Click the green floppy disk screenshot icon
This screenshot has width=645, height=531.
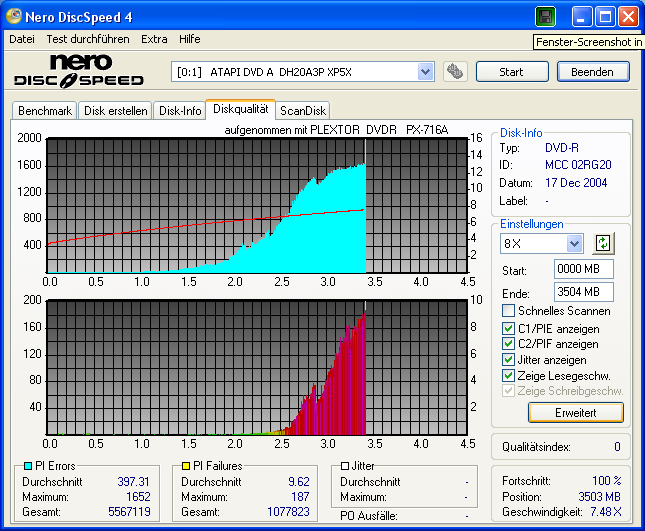pyautogui.click(x=545, y=17)
